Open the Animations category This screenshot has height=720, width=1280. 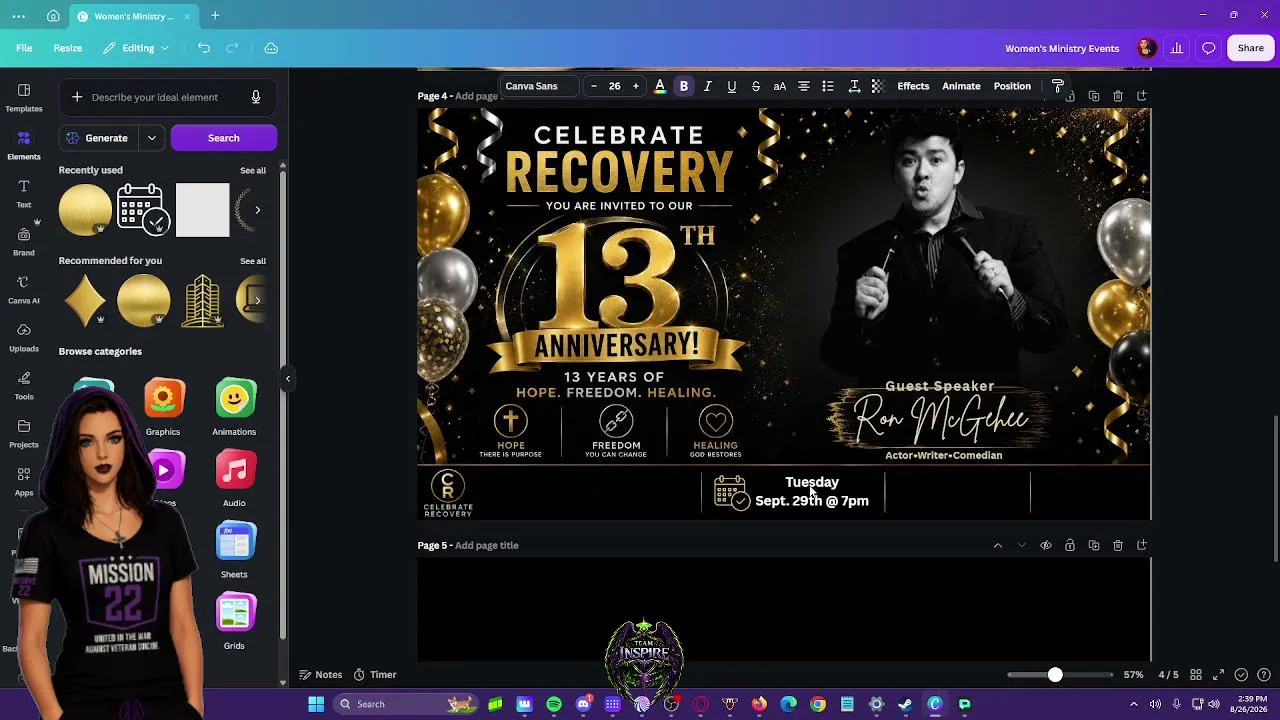[234, 407]
